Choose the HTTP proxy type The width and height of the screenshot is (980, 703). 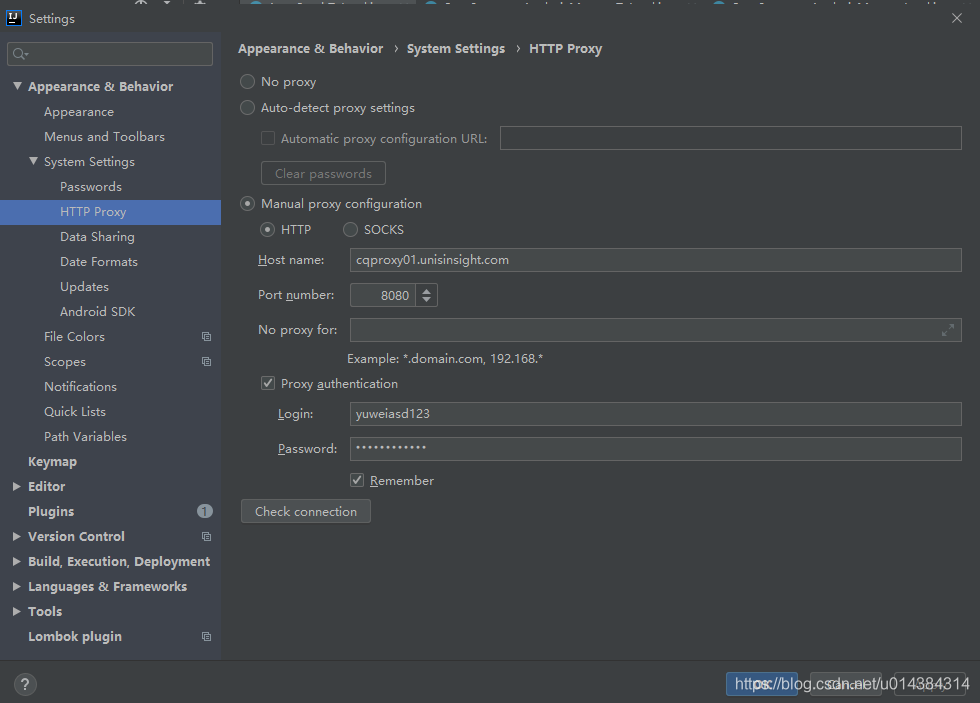tap(268, 230)
